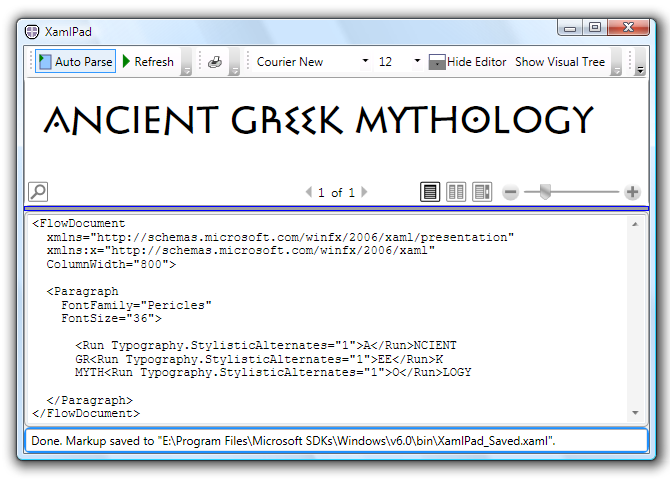This screenshot has height=479, width=670.
Task: Click the editor scrollbar down arrow
Action: click(635, 413)
